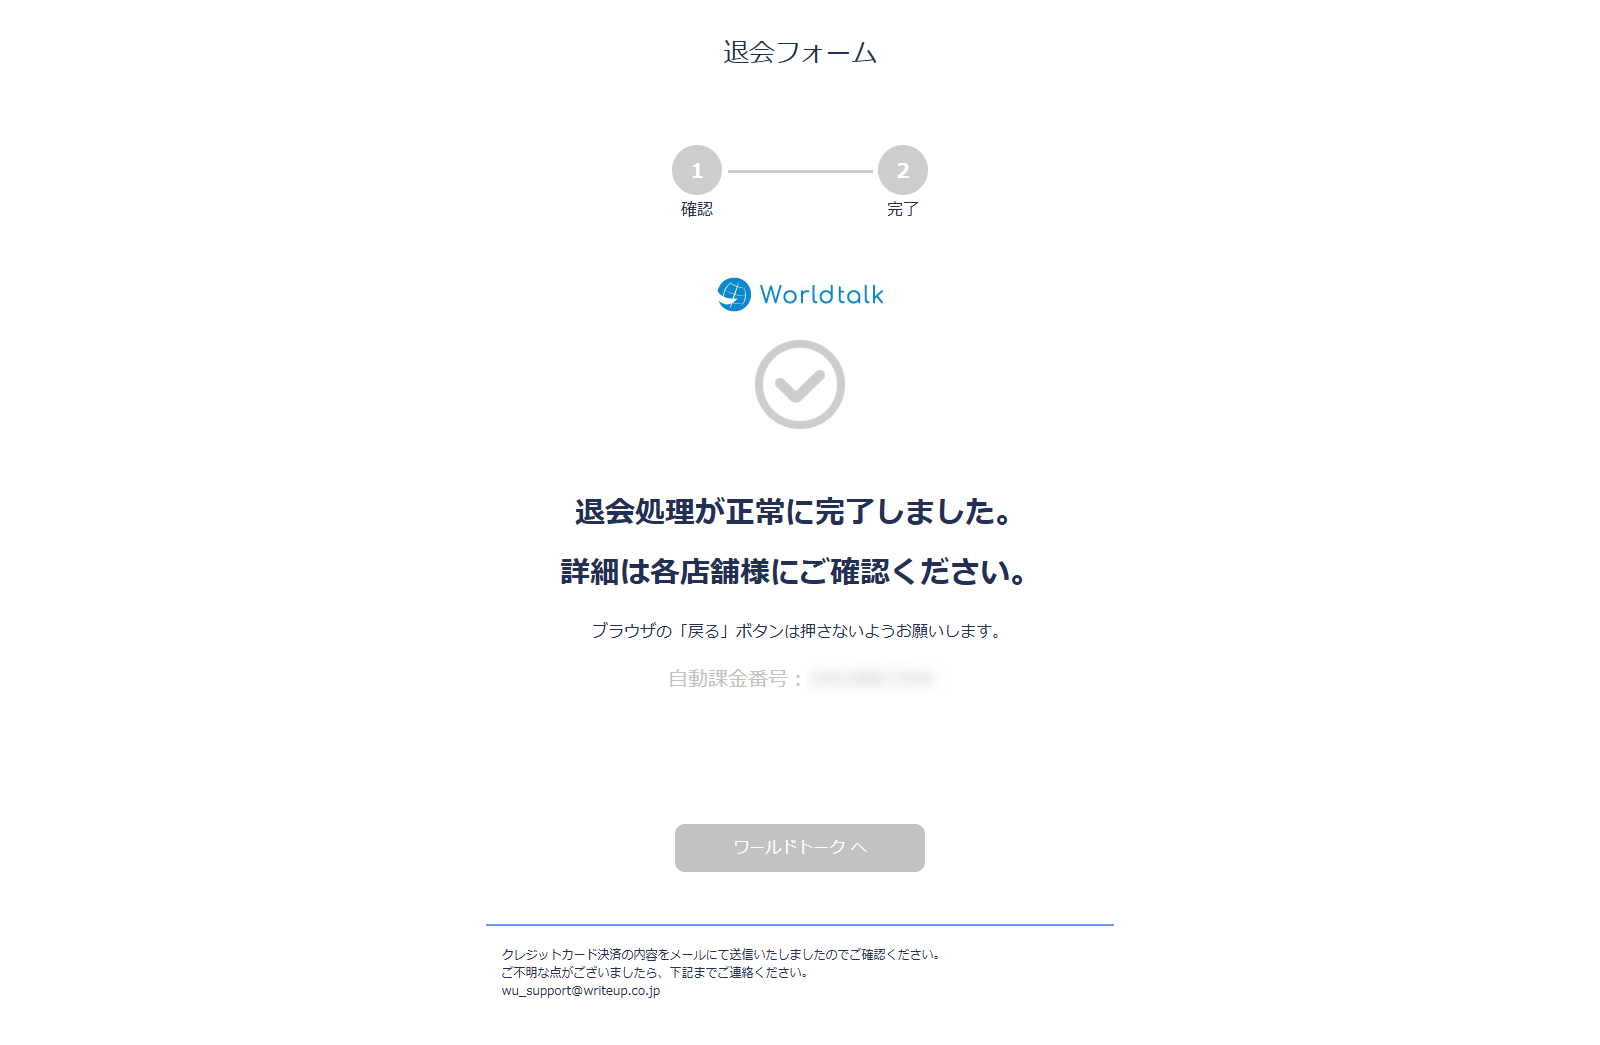Click the クレジットカード決済 footer notice line
The width and height of the screenshot is (1600, 1045).
point(721,955)
